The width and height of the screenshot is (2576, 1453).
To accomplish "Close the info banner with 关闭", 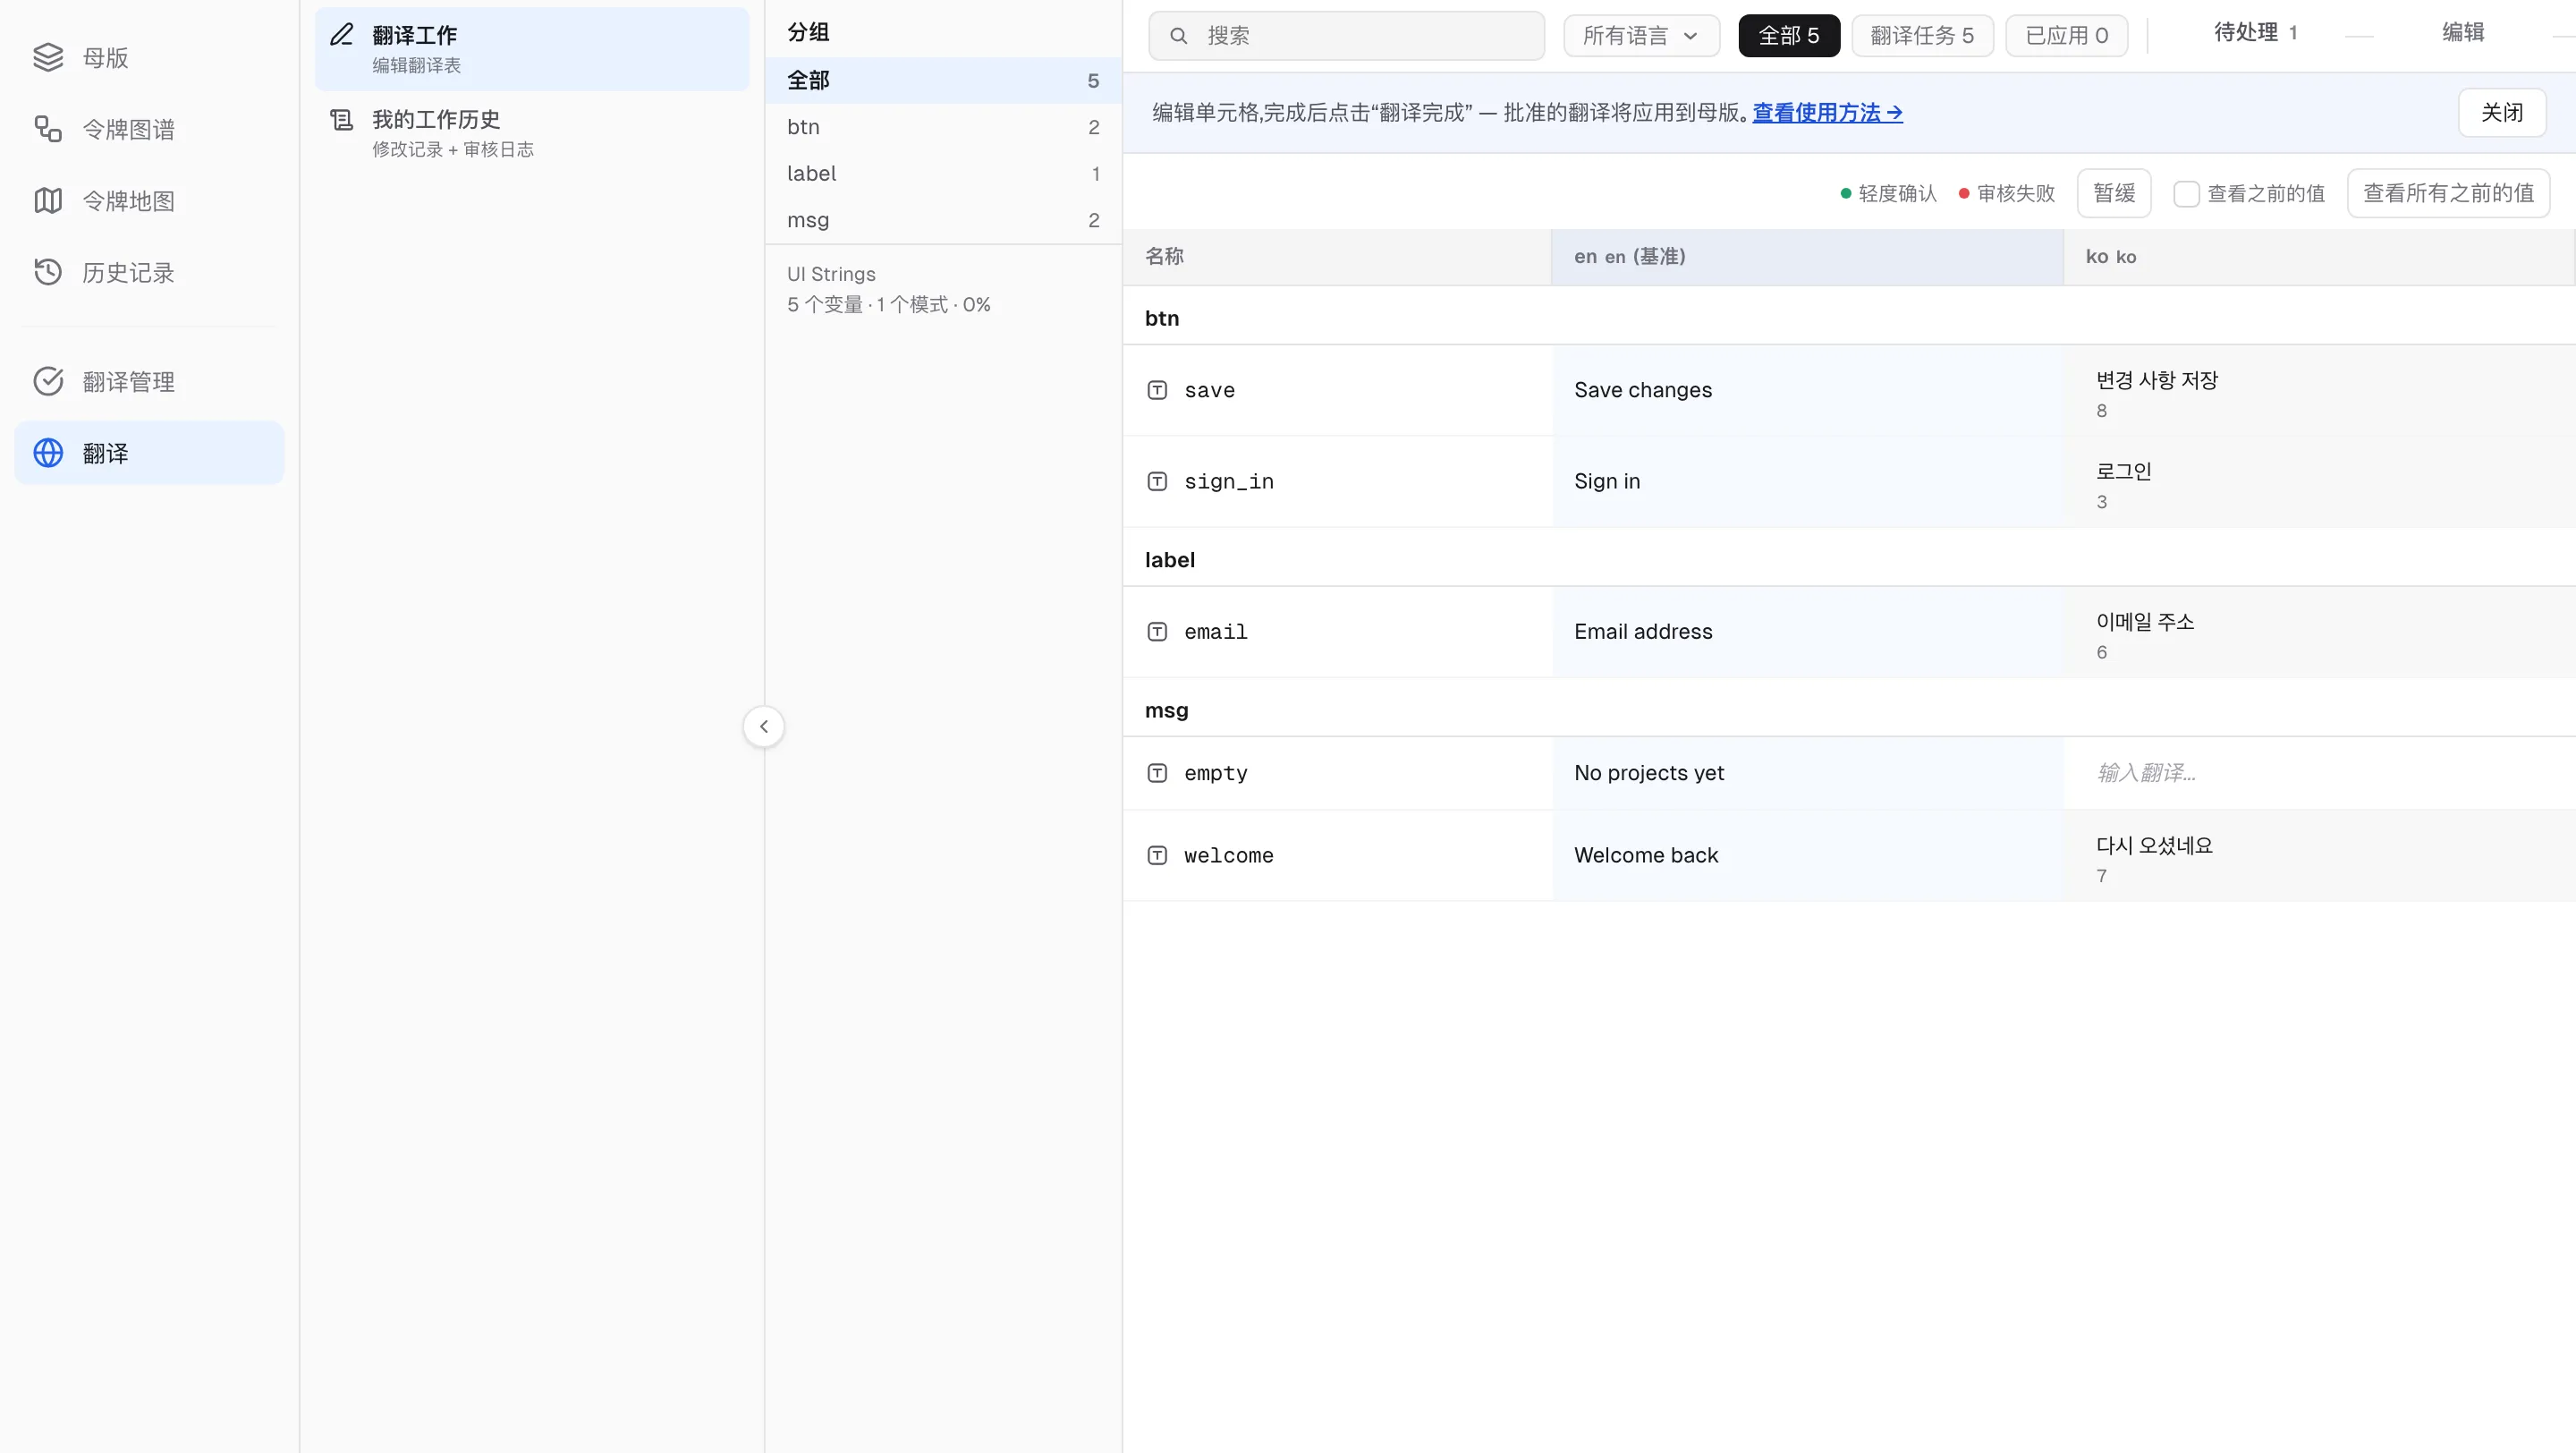I will pos(2502,113).
